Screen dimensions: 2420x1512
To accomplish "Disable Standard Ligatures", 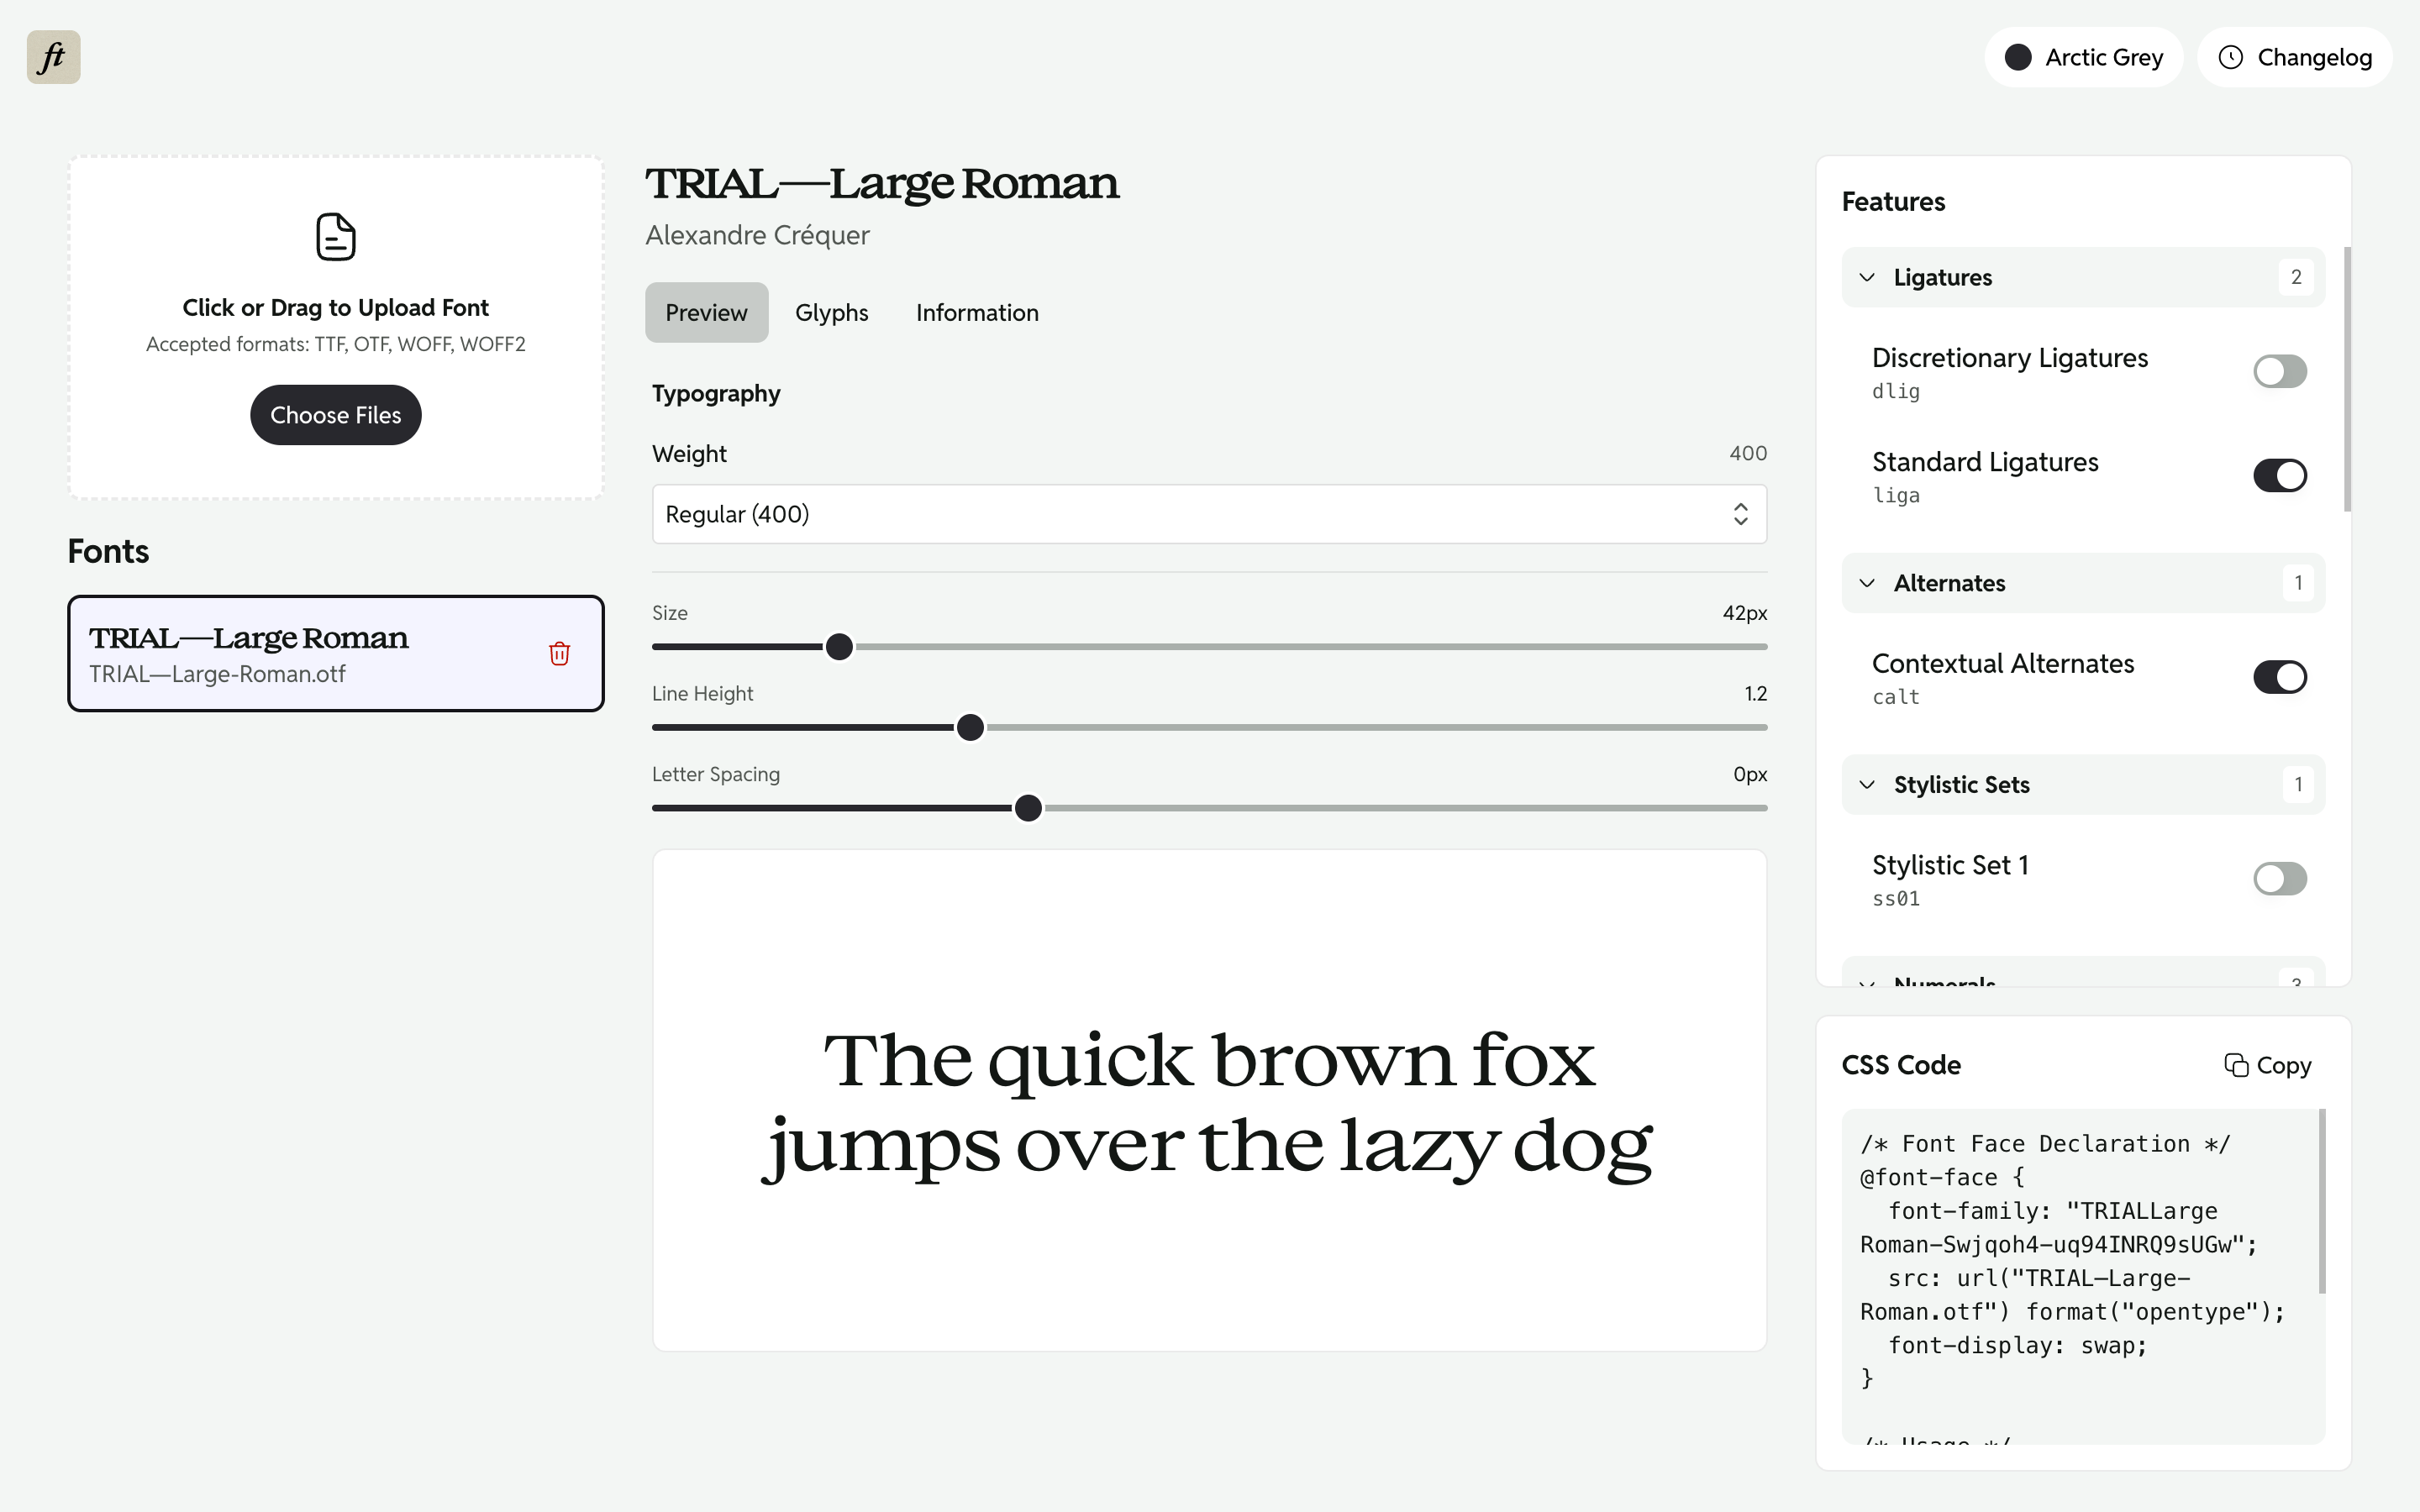I will [x=2280, y=475].
